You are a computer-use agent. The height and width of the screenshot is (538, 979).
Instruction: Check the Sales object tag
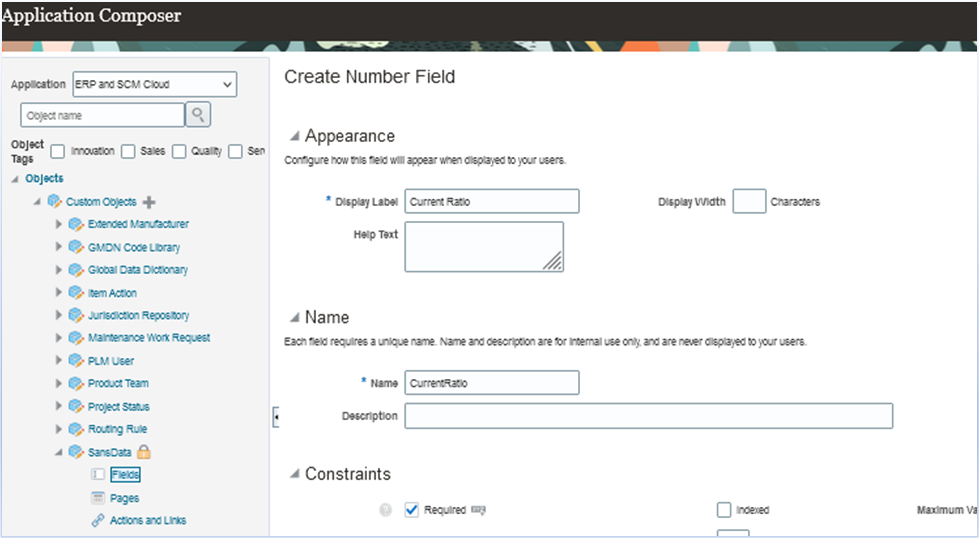[x=128, y=151]
